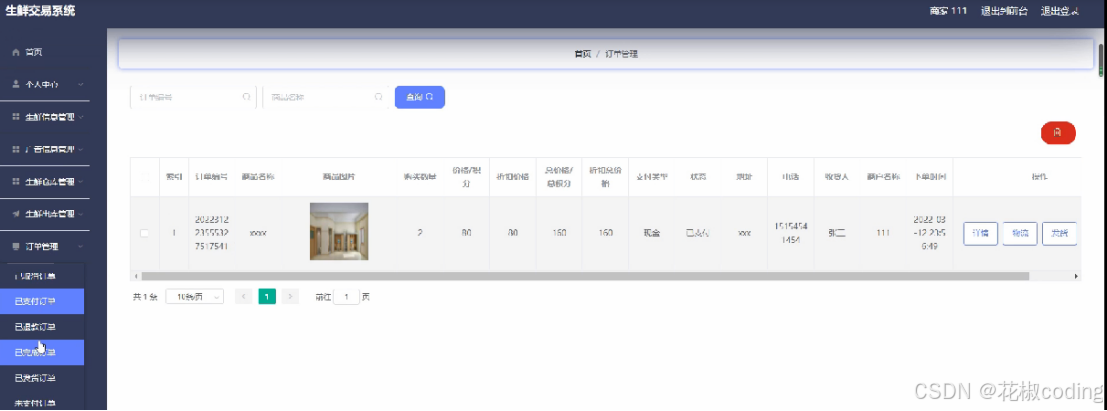1107x411 pixels.
Task: Click the 下单时间 column header
Action: click(929, 177)
